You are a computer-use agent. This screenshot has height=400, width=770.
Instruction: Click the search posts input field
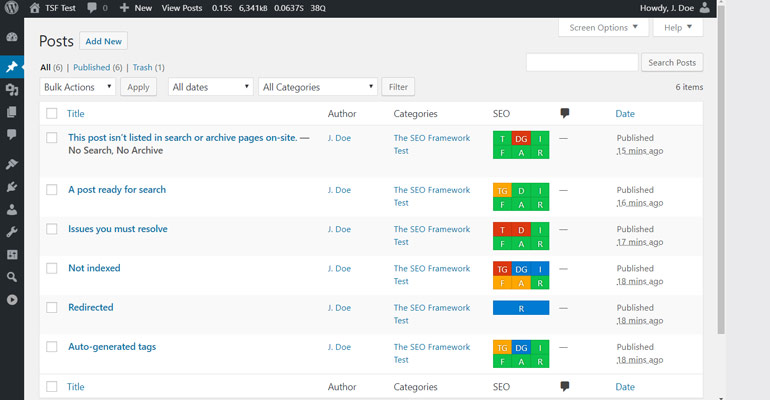click(581, 63)
